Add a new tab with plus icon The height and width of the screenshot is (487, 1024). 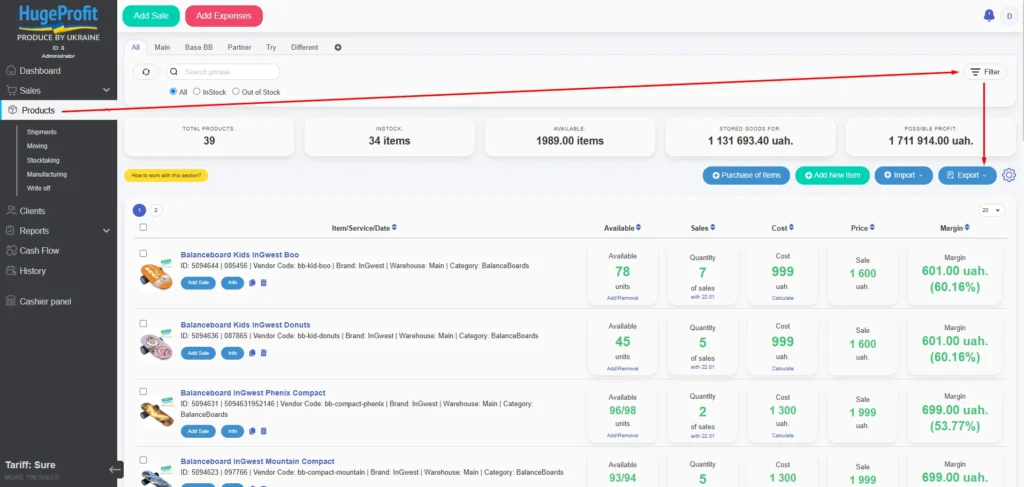pyautogui.click(x=338, y=47)
